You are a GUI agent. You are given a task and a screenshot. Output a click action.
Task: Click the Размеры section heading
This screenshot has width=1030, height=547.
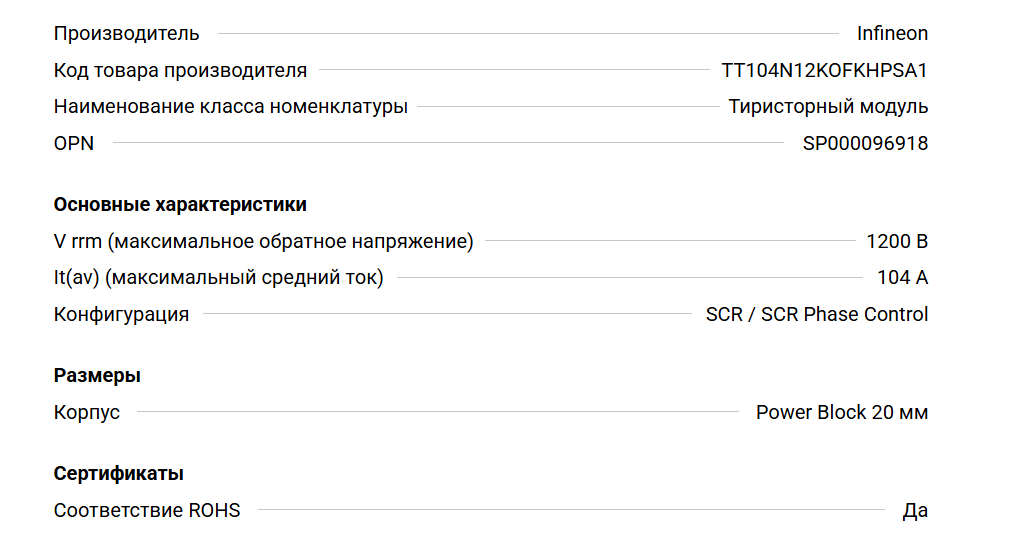tap(97, 376)
